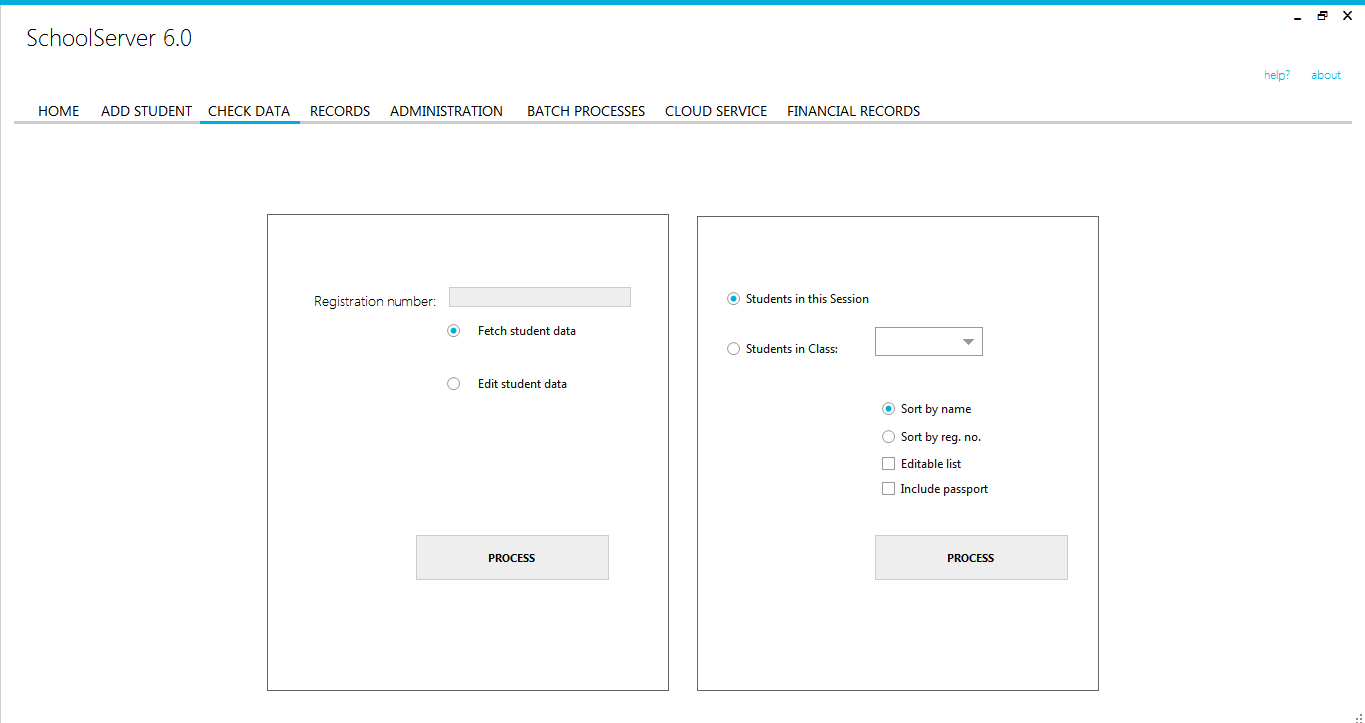This screenshot has height=723, width=1365.
Task: Open the help? link
Action: pos(1276,74)
